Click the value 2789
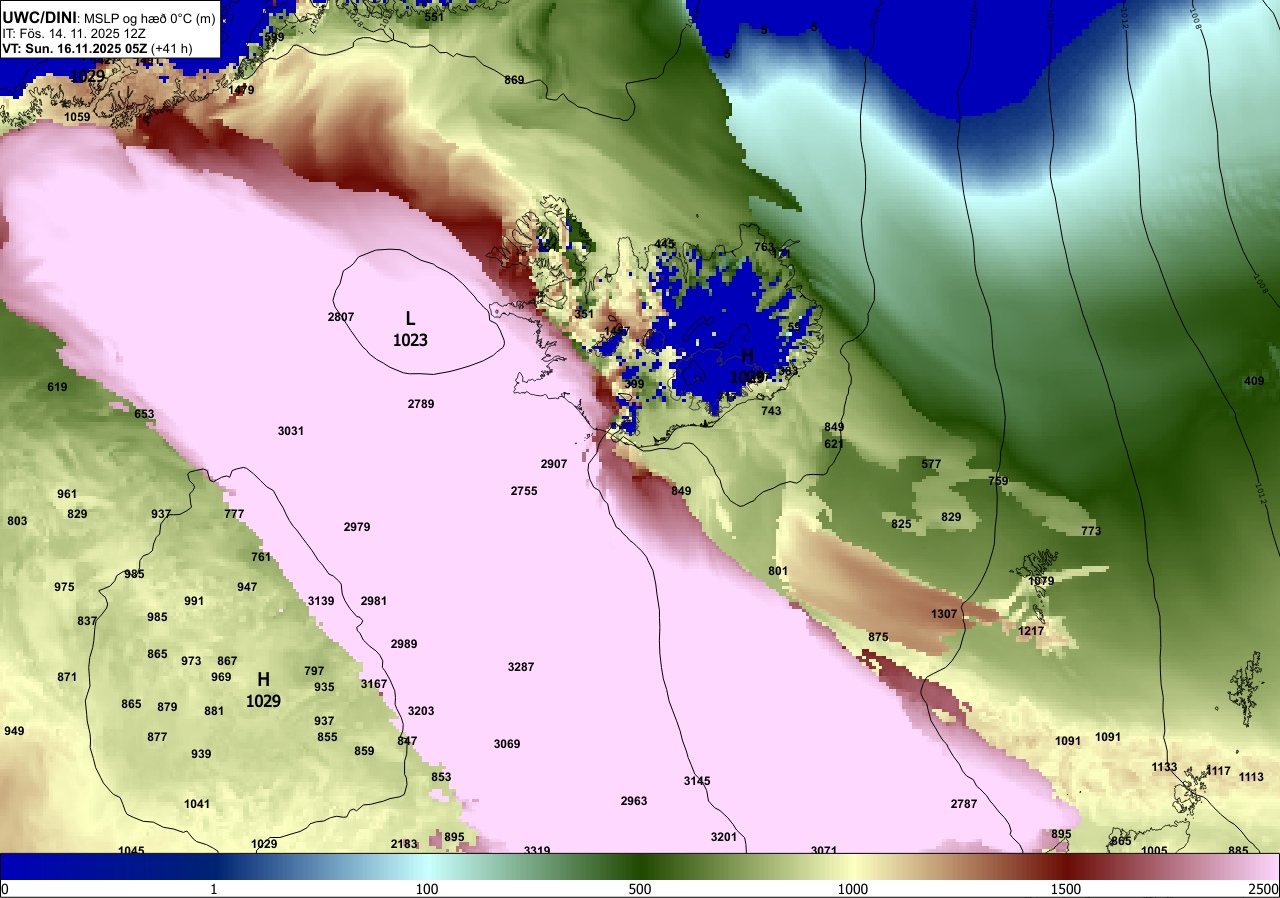Viewport: 1280px width, 898px height. point(421,404)
